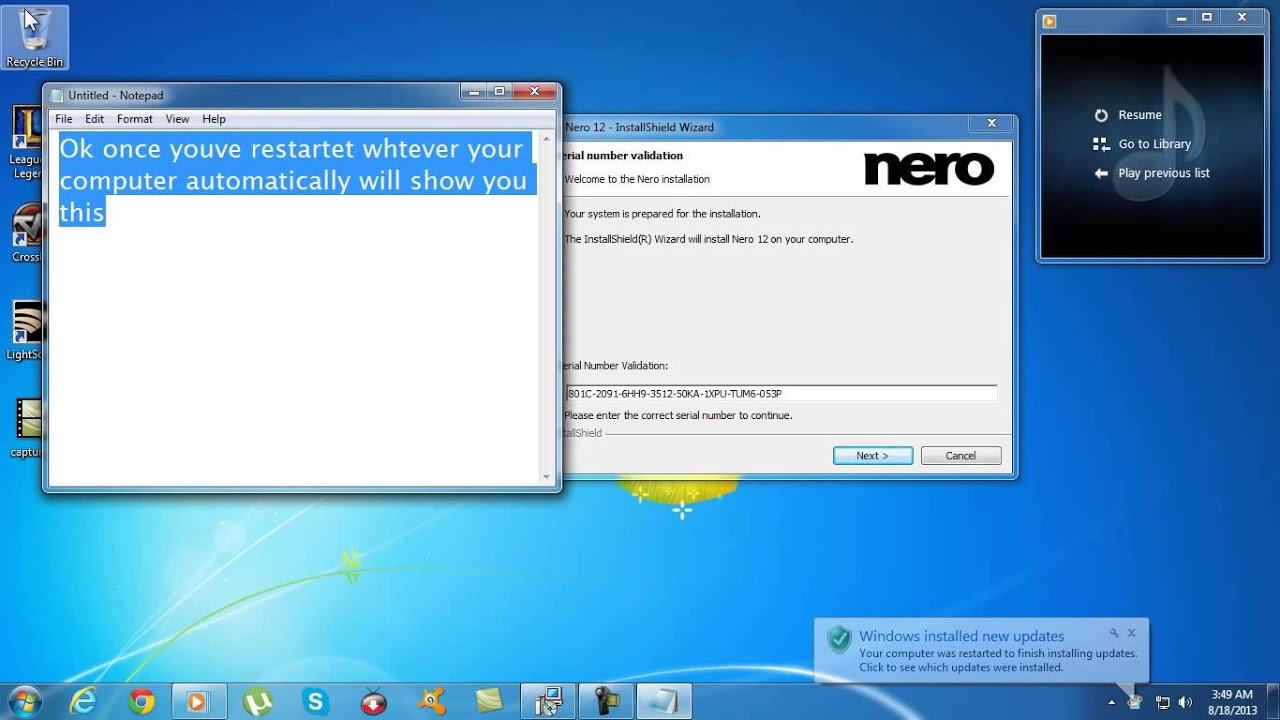The image size is (1280, 720).
Task: Launch Internet Explorer from taskbar
Action: [x=84, y=702]
